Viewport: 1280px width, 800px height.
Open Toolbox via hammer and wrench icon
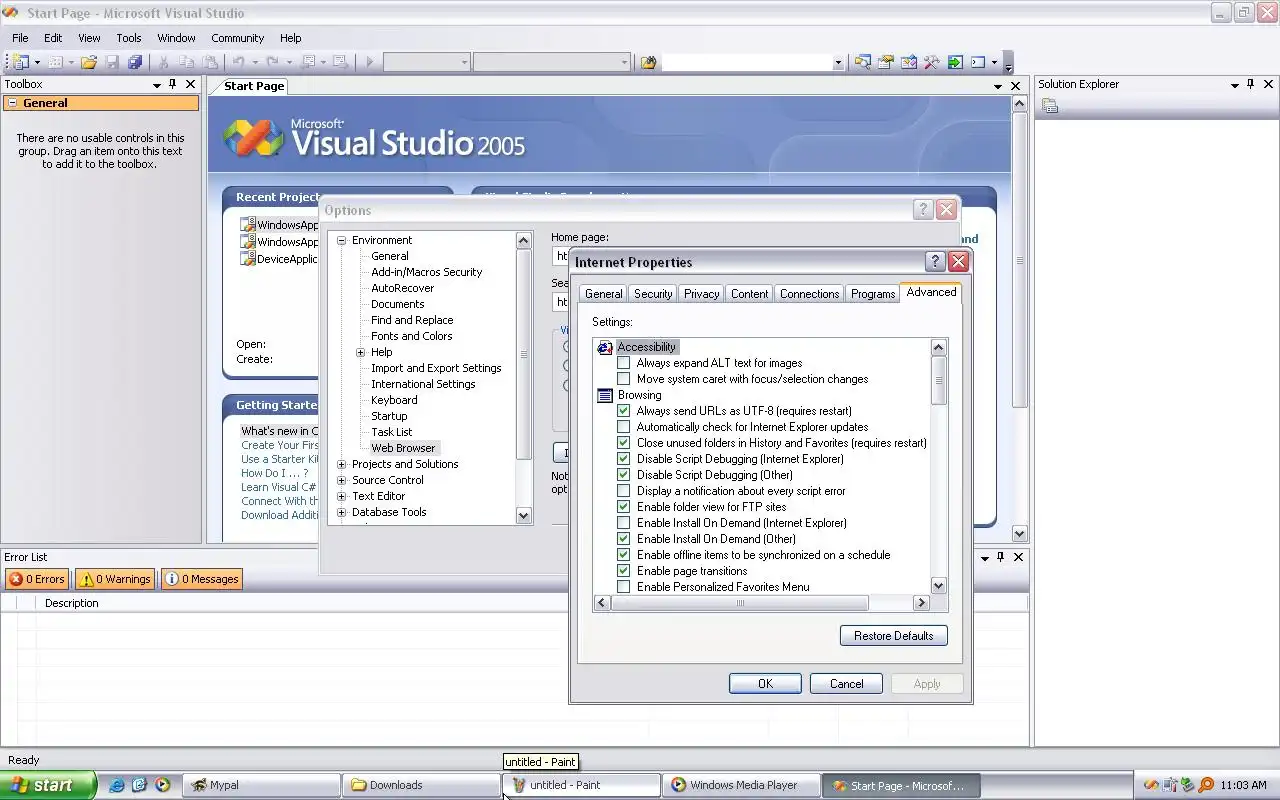[932, 62]
